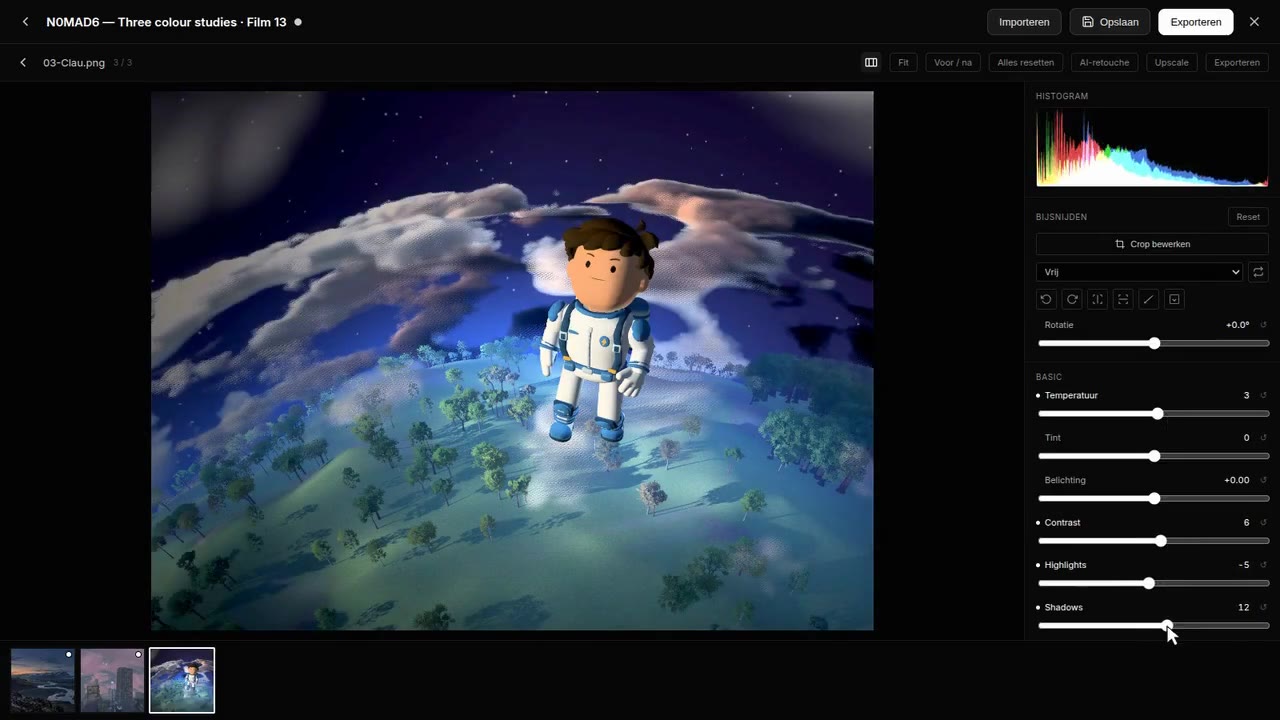Screen dimensions: 1280x720
Task: Click the Rotatie slider handle
Action: point(1154,343)
